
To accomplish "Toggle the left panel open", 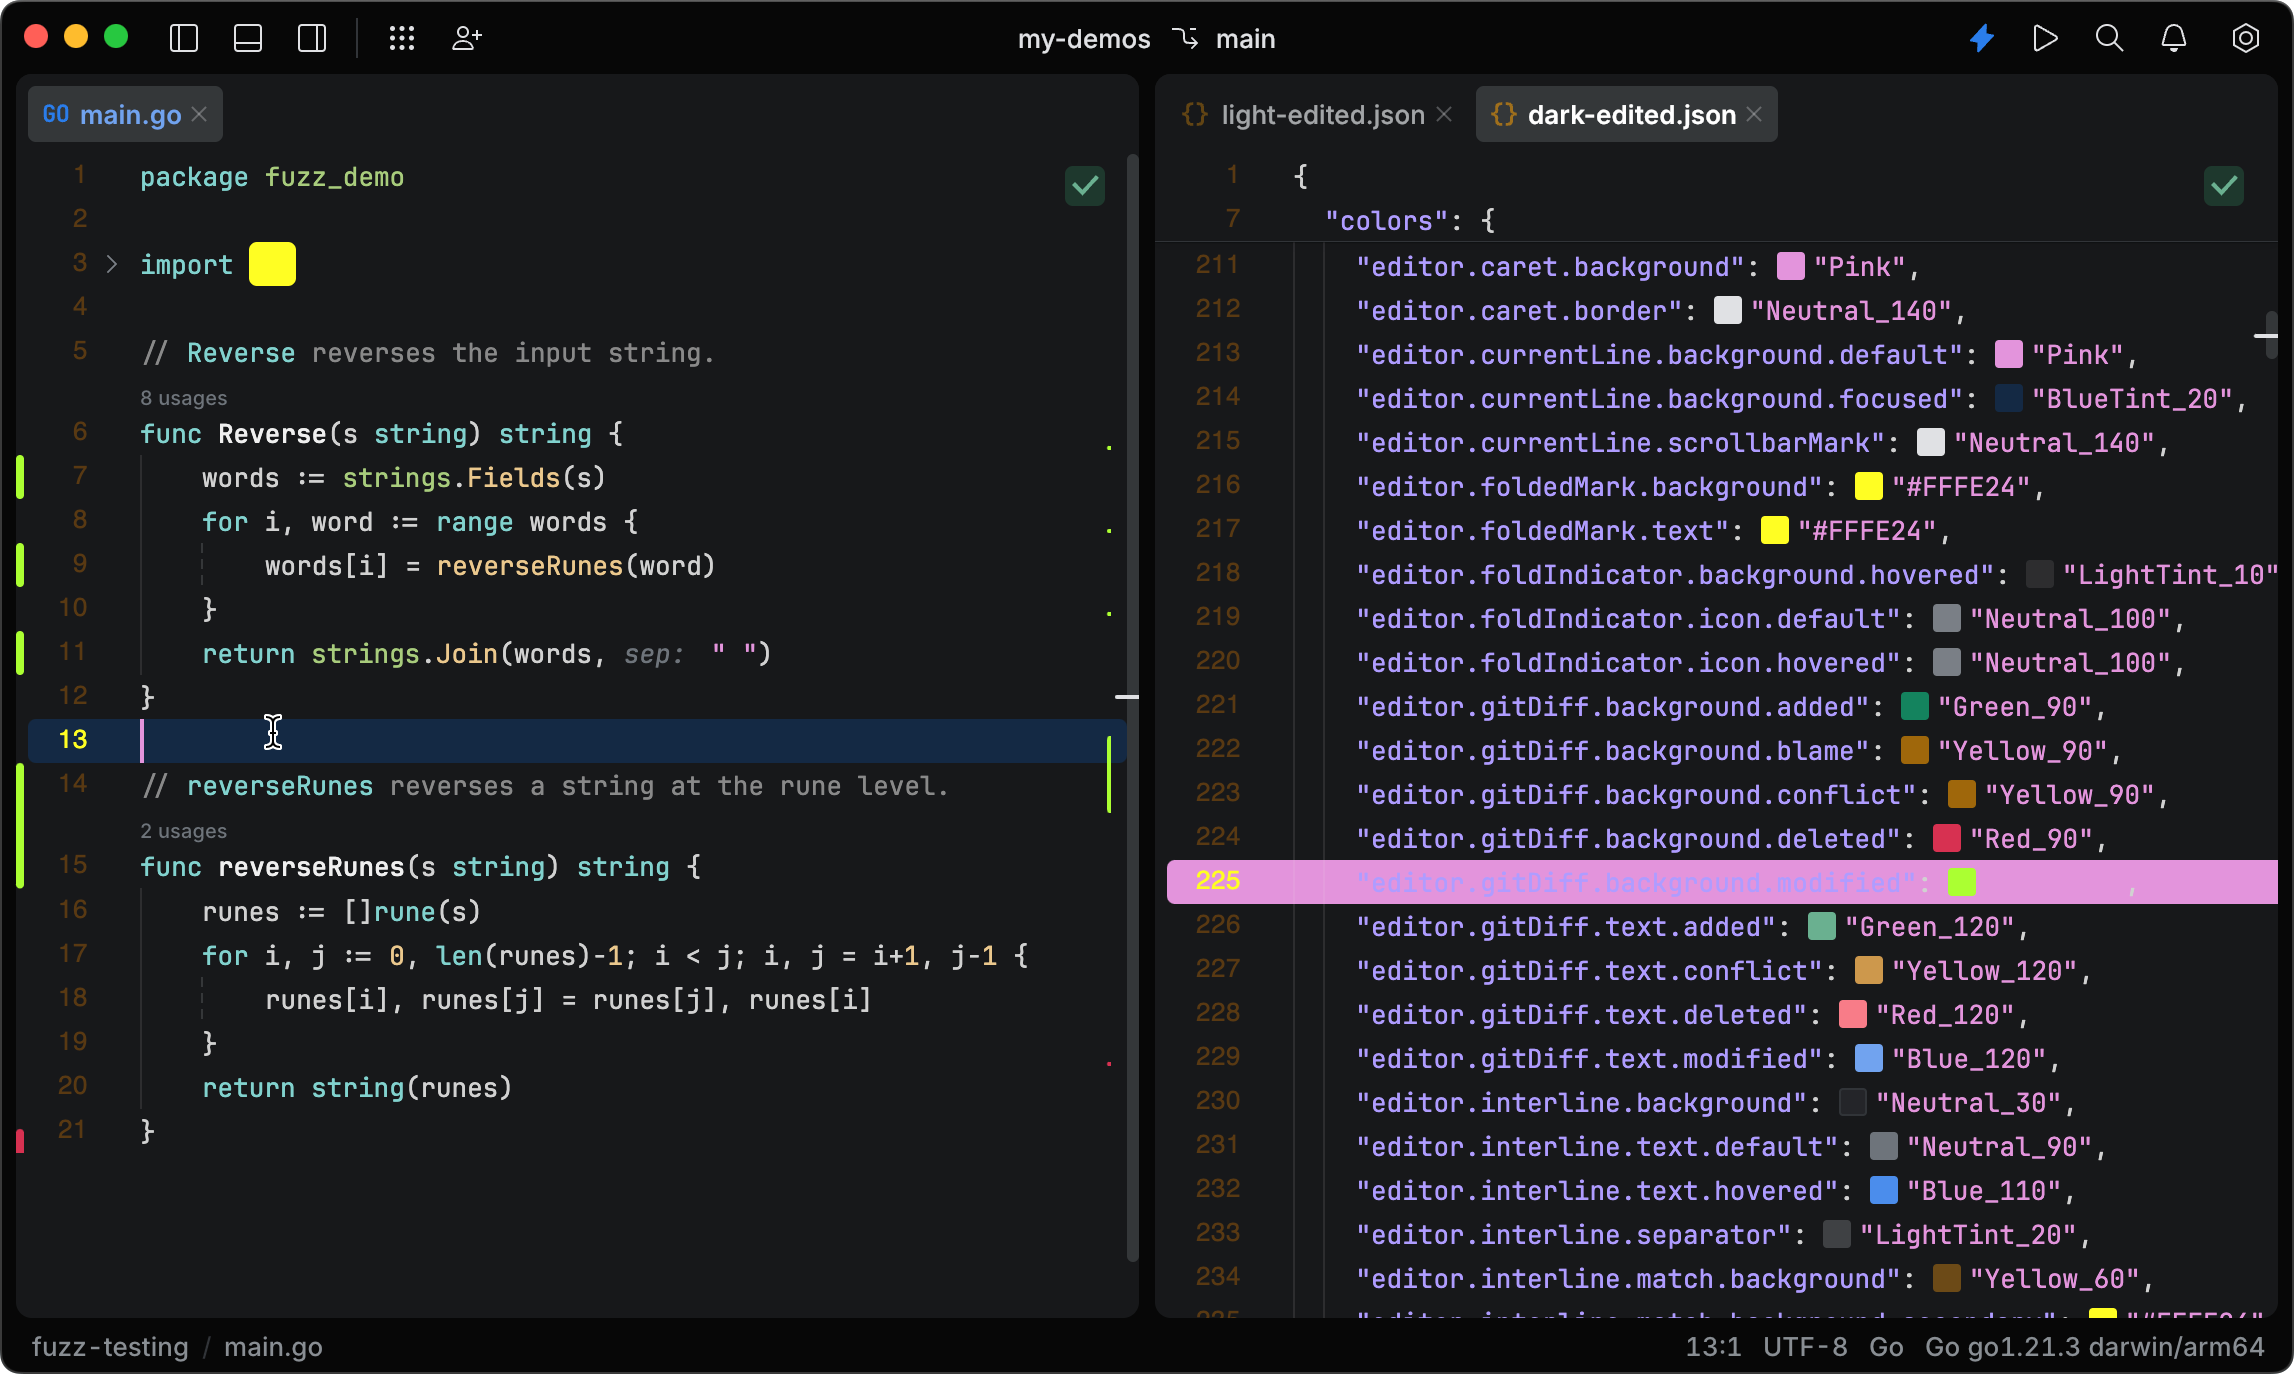I will [184, 38].
